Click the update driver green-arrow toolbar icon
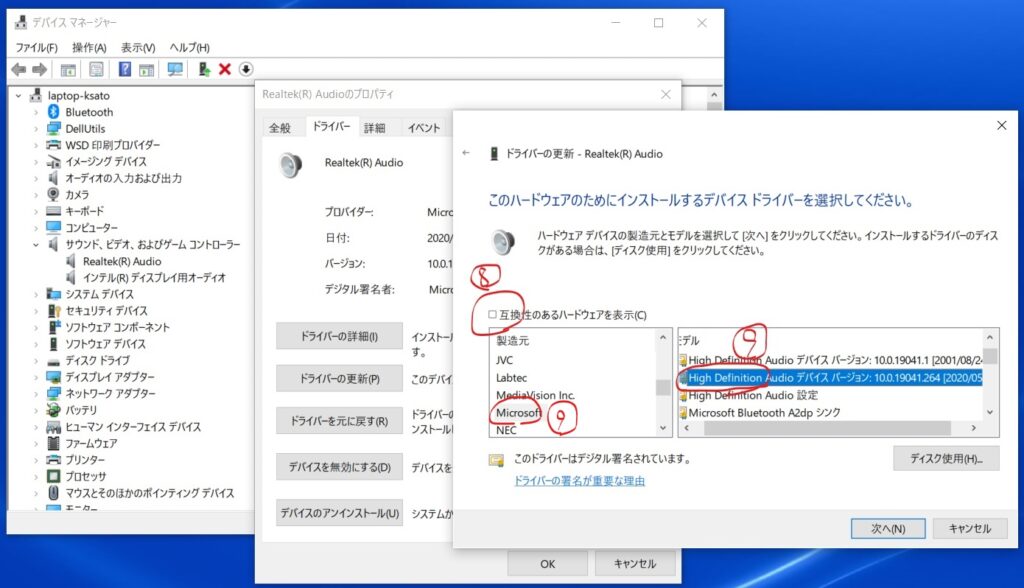The width and height of the screenshot is (1024, 588). tap(204, 69)
